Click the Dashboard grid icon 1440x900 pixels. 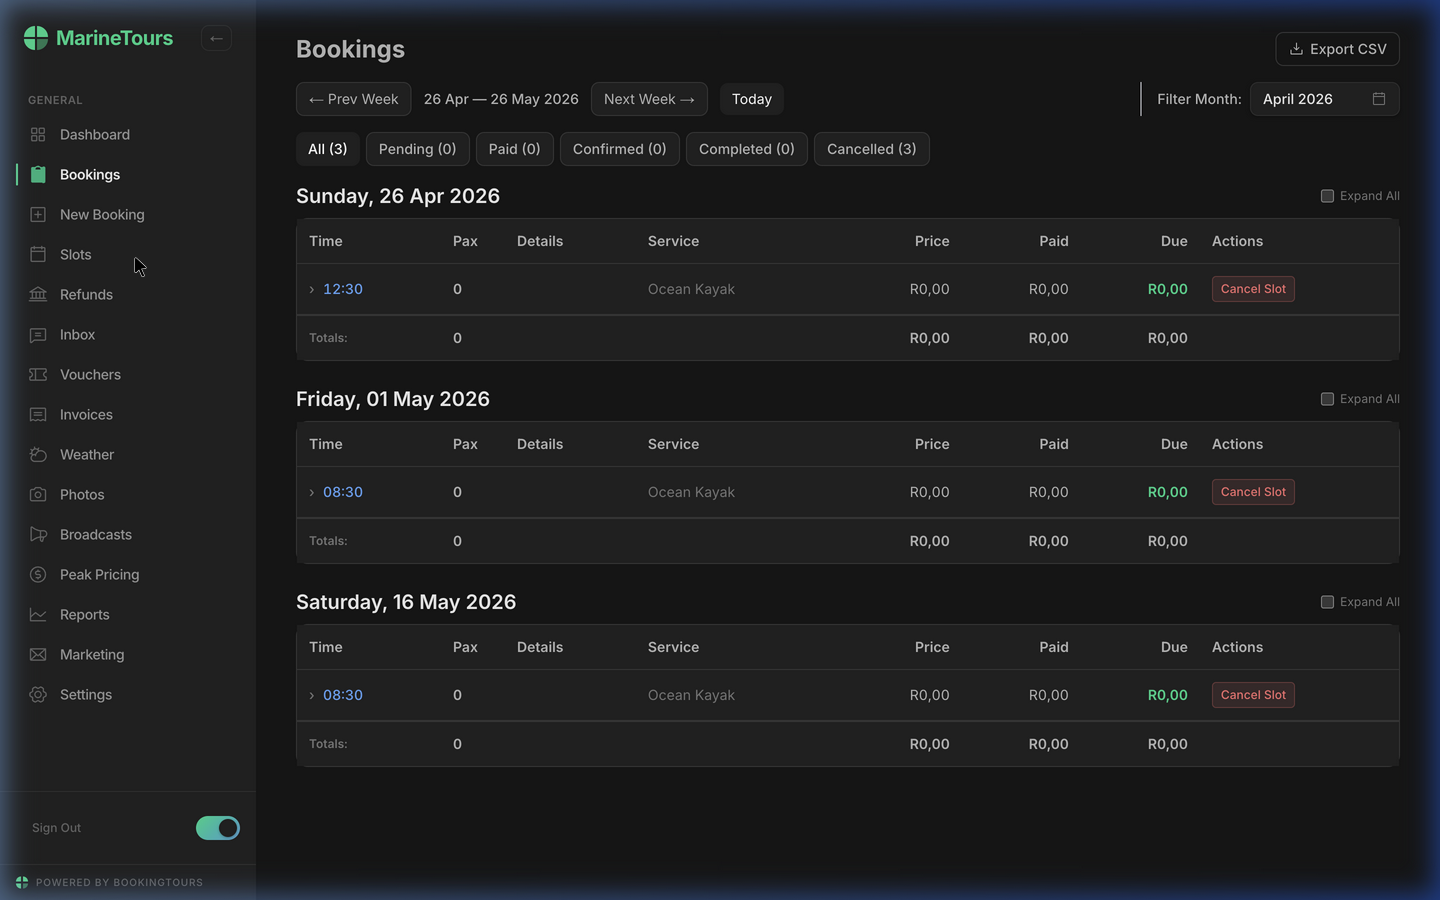(x=38, y=135)
